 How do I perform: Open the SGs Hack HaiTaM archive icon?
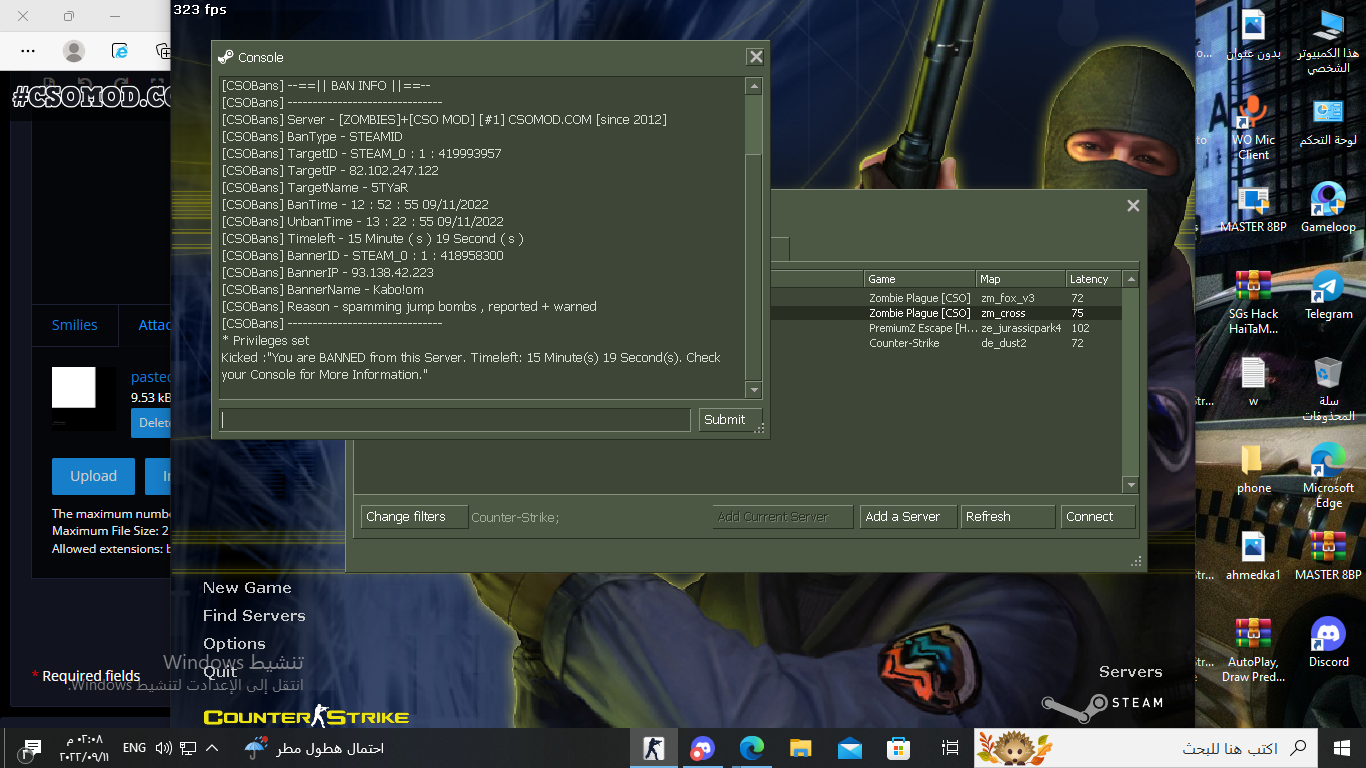[x=1253, y=302]
